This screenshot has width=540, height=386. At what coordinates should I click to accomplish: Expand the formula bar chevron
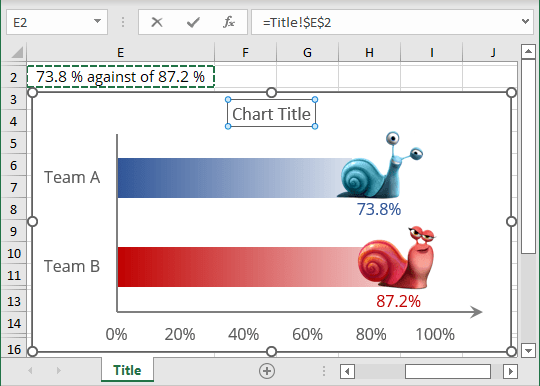(526, 21)
